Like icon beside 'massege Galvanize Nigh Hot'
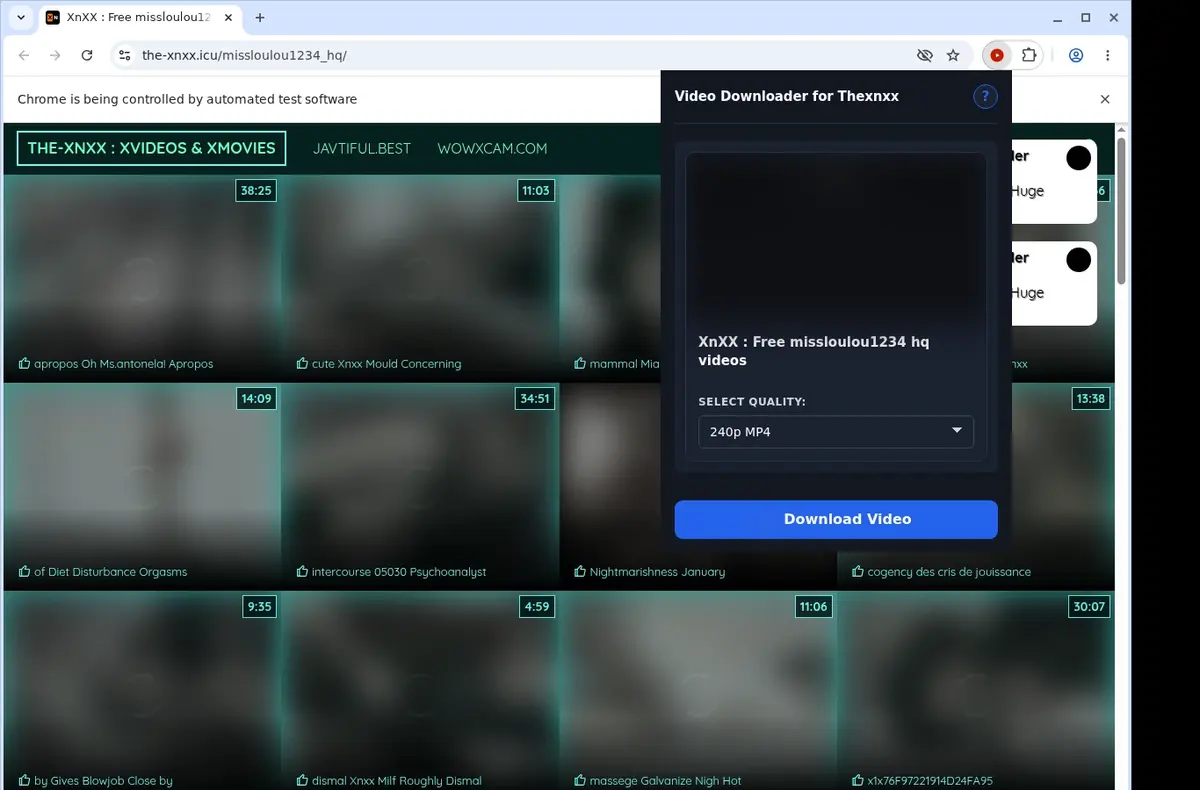The image size is (1200, 790). [580, 780]
